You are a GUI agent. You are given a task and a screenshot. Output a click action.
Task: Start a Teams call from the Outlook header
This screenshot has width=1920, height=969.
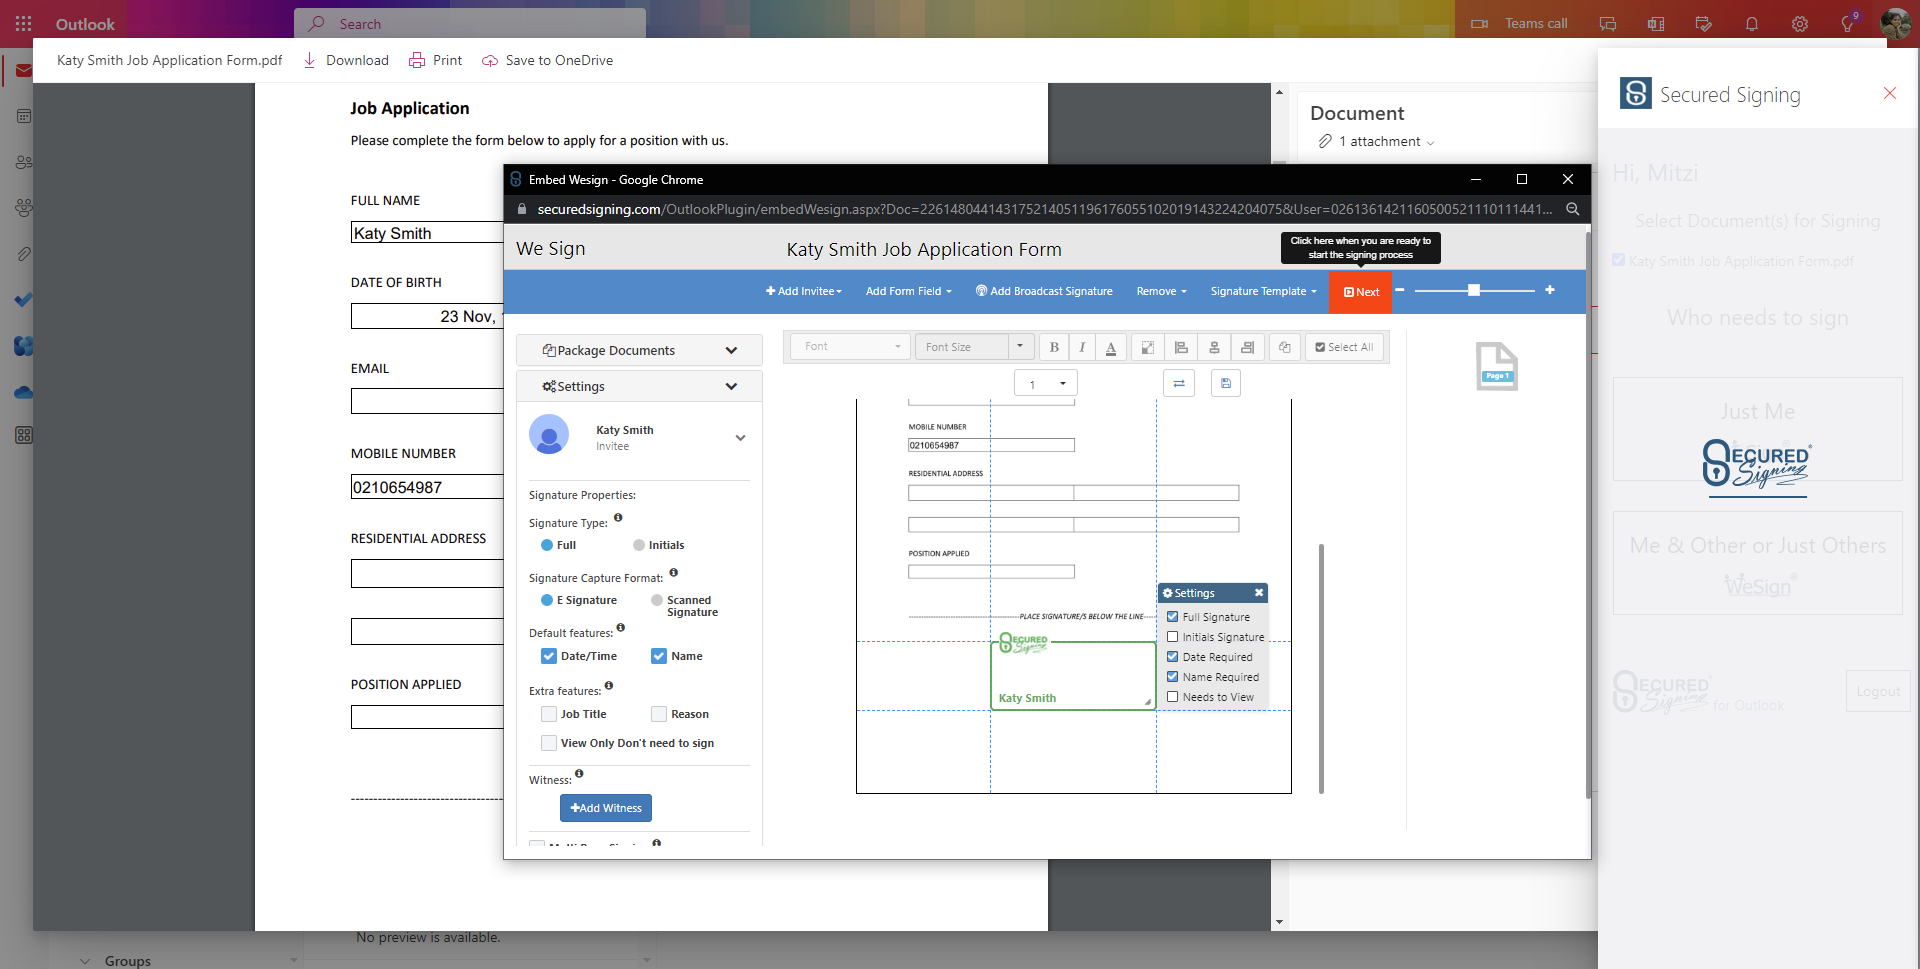[x=1520, y=23]
